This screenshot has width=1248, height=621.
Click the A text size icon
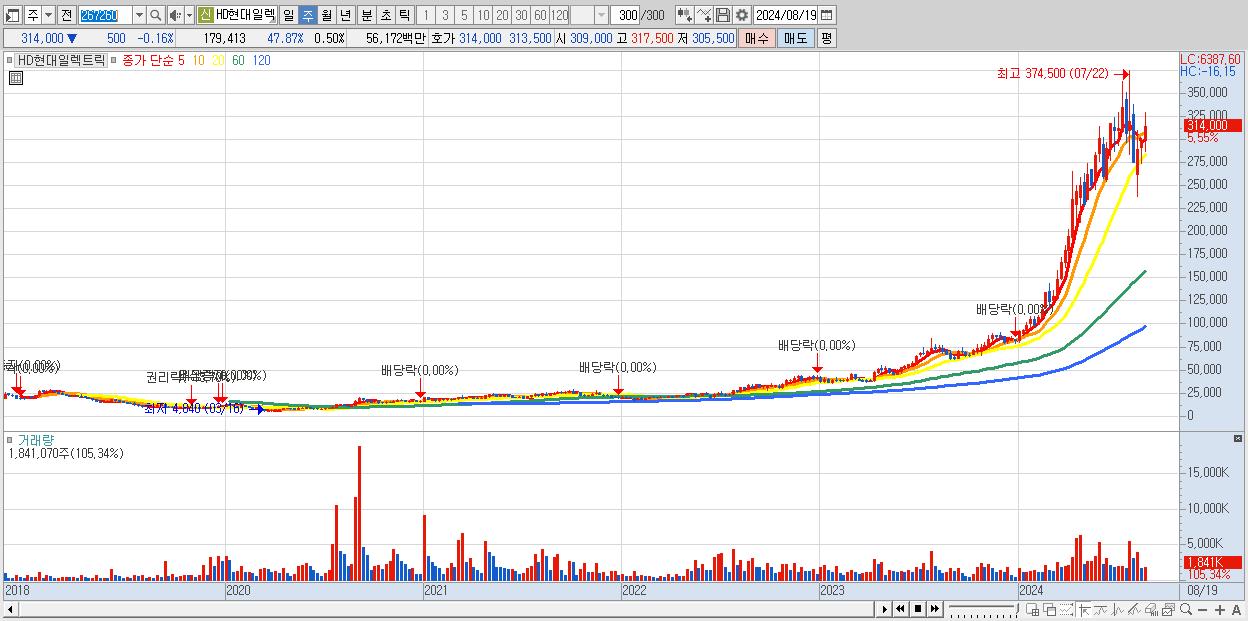pos(1236,609)
